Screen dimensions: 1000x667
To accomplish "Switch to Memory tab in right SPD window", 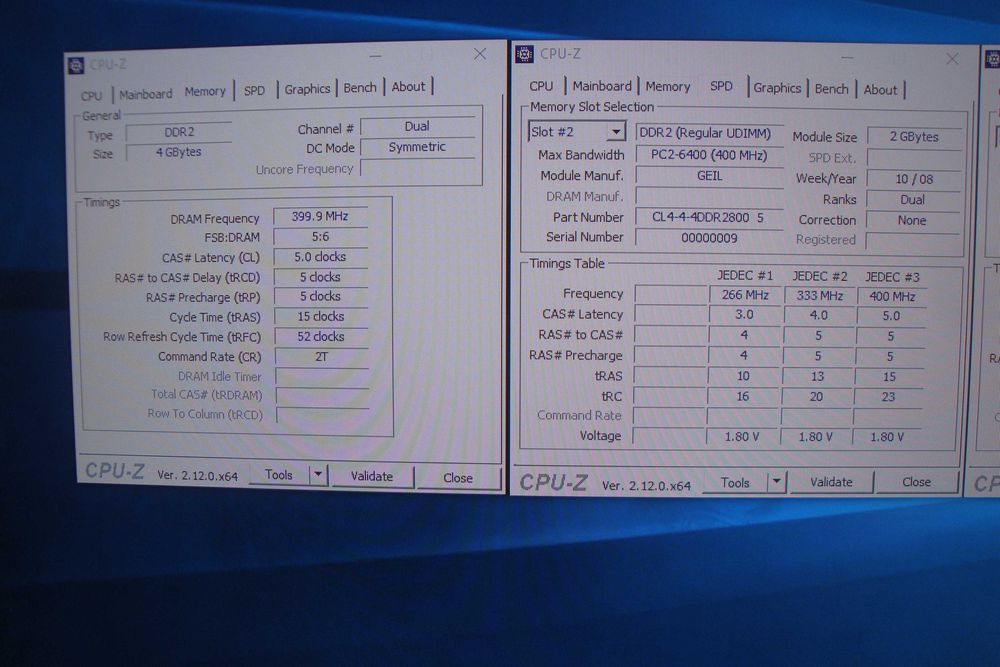I will coord(668,87).
